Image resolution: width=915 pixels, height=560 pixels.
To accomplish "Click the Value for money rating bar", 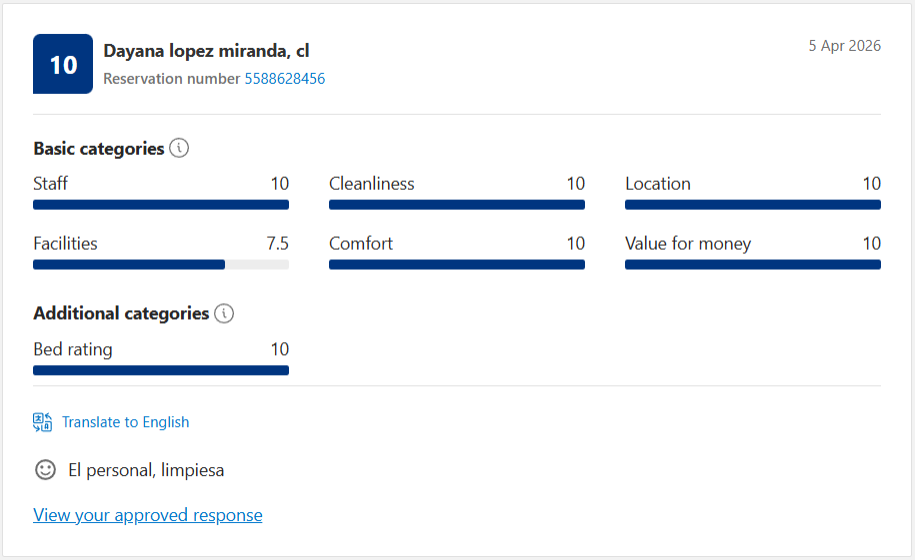I will tap(753, 265).
